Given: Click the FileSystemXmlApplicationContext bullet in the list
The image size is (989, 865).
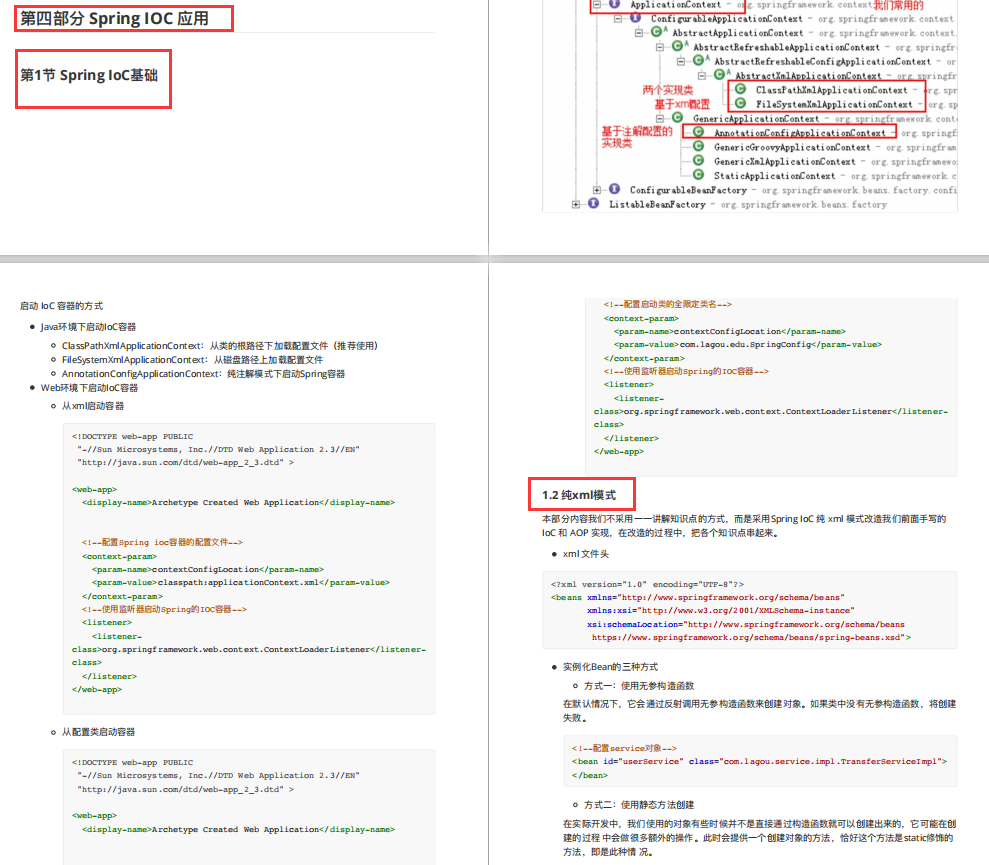Looking at the screenshot, I should [x=192, y=360].
